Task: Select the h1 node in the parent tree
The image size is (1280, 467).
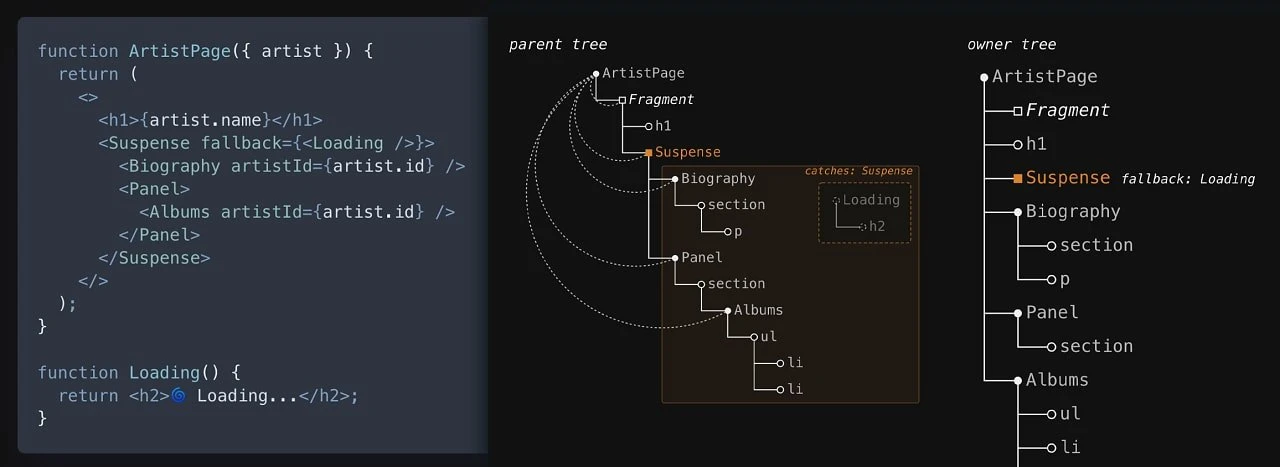Action: pos(663,126)
